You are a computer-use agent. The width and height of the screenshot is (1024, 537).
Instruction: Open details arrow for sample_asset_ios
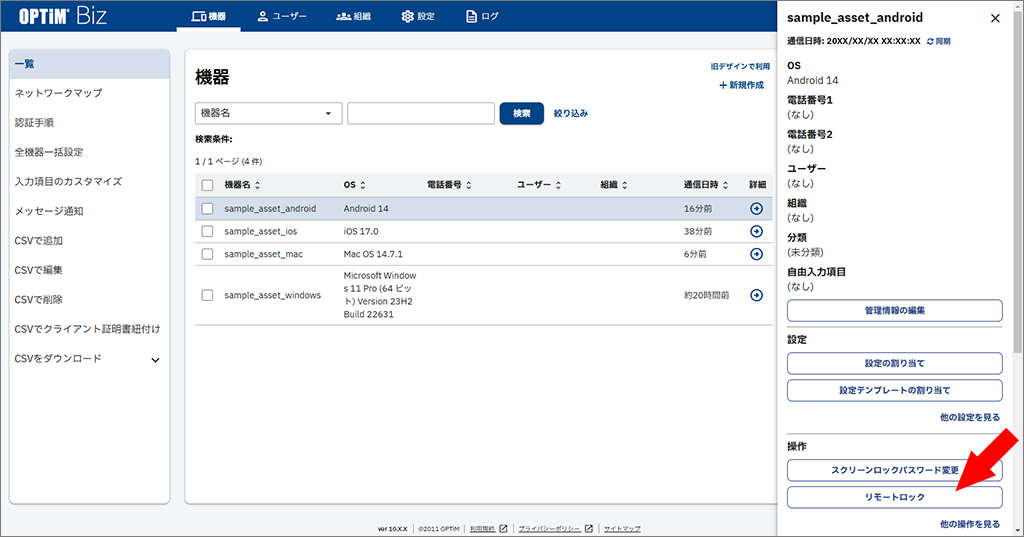pos(756,231)
